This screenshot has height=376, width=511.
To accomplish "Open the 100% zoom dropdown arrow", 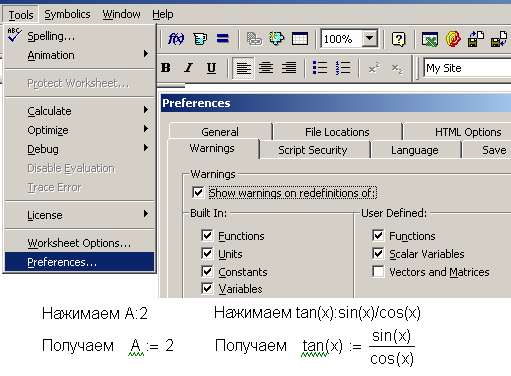I will (x=369, y=38).
